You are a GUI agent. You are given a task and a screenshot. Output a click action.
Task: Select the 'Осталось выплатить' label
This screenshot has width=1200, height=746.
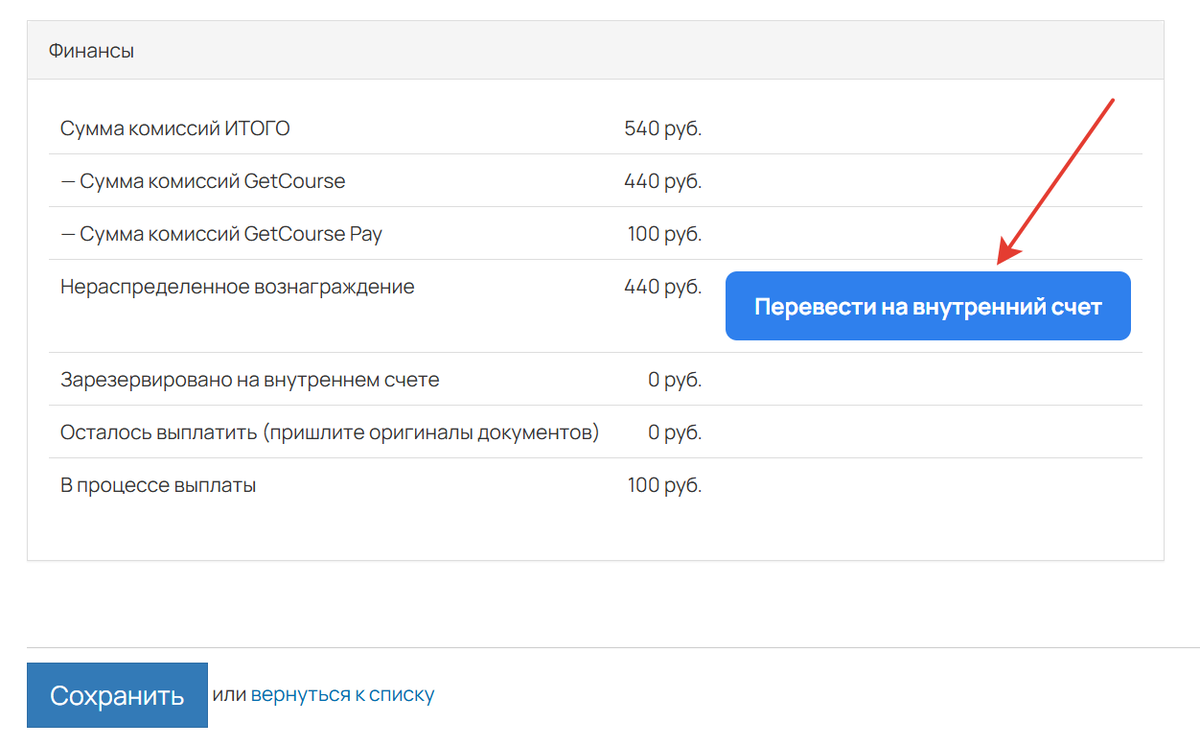pos(330,432)
